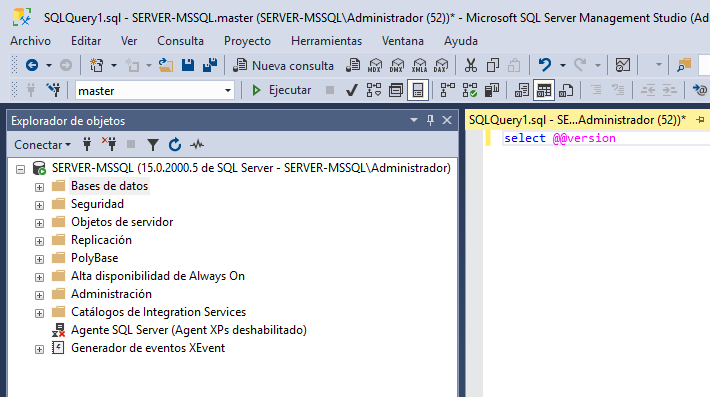Select Alta disponibilidad de Always On
The image size is (710, 397).
click(158, 276)
